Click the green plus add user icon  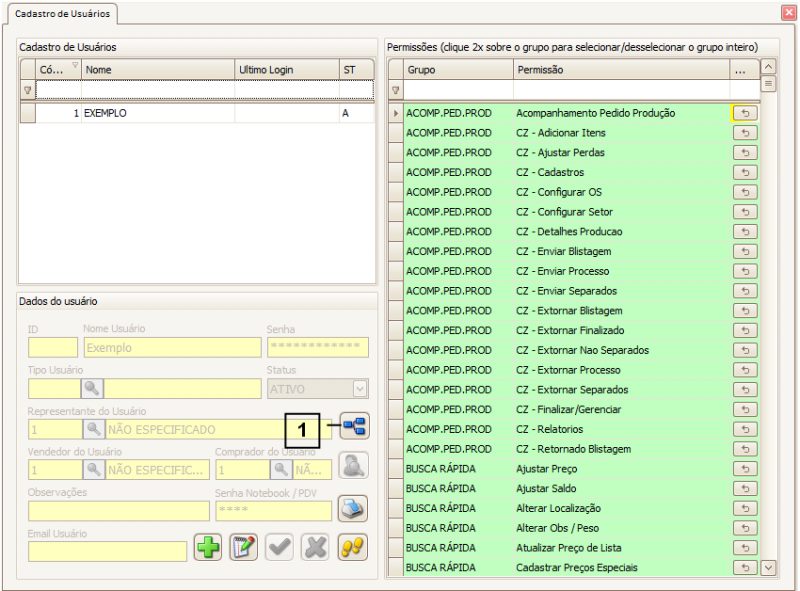207,548
